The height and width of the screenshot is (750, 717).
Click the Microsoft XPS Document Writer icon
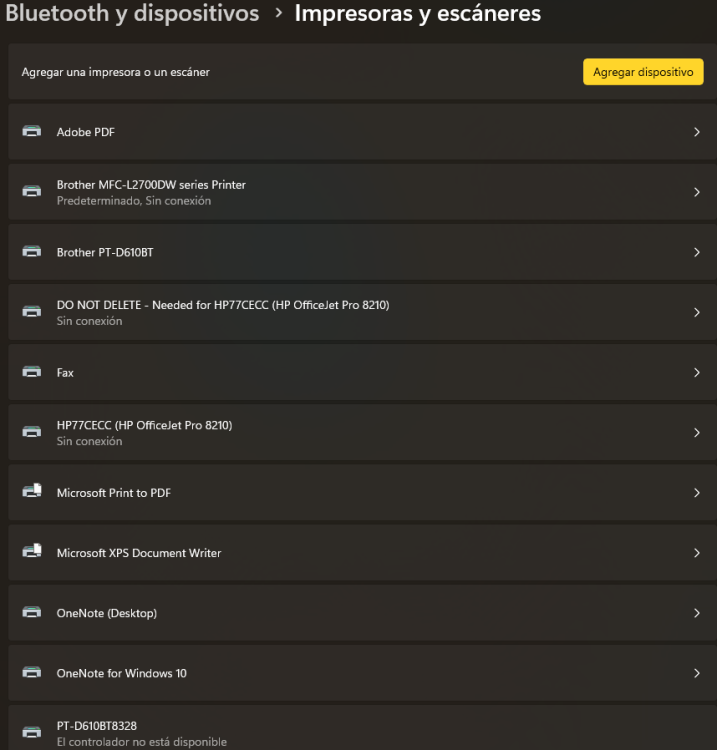tap(32, 552)
